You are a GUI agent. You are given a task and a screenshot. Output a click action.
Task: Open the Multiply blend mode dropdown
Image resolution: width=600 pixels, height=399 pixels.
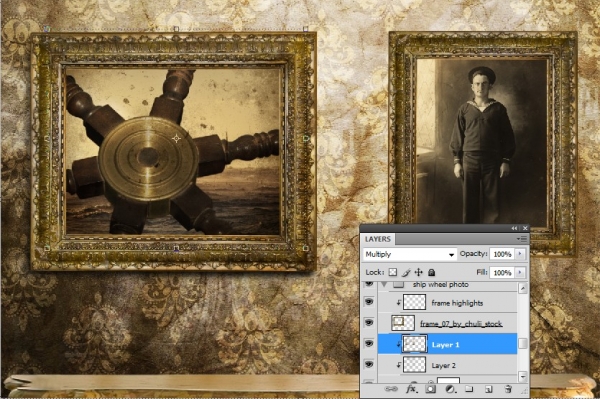pos(409,254)
